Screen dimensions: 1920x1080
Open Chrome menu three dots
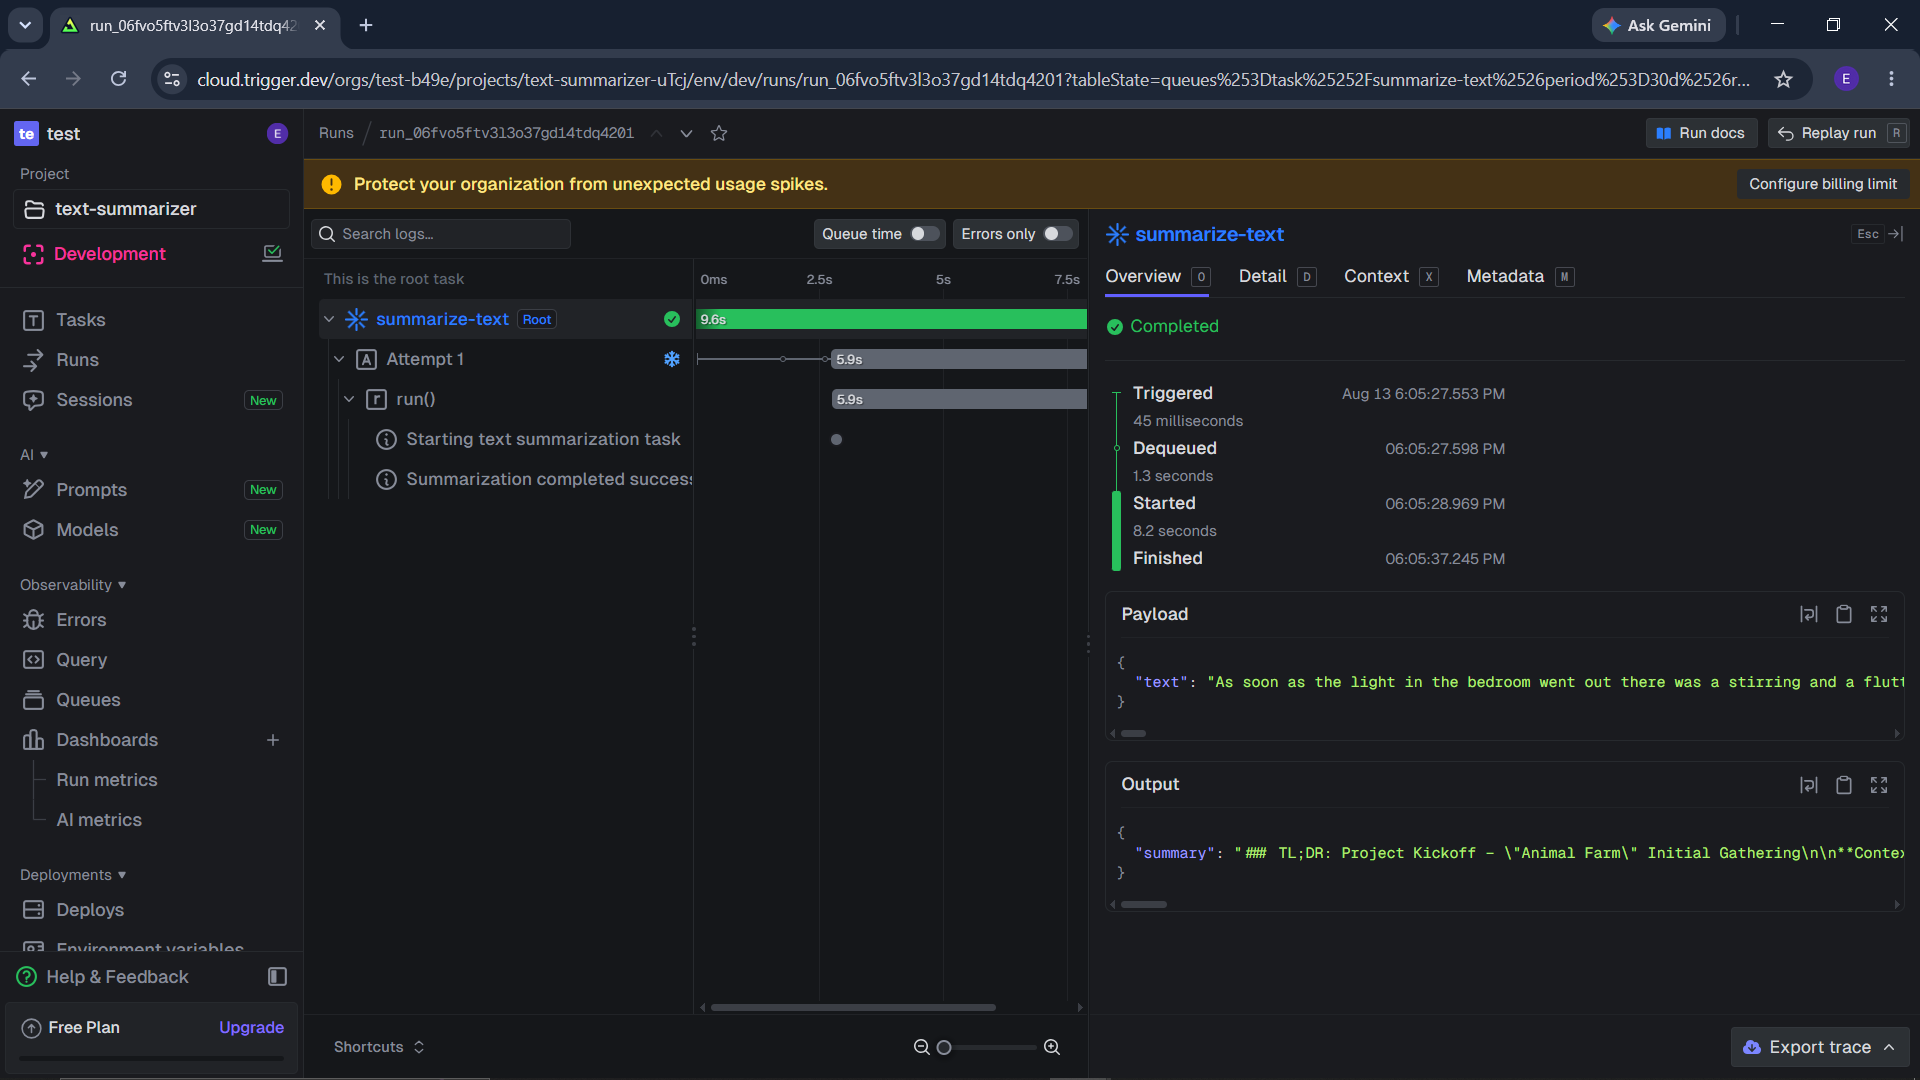(1891, 79)
